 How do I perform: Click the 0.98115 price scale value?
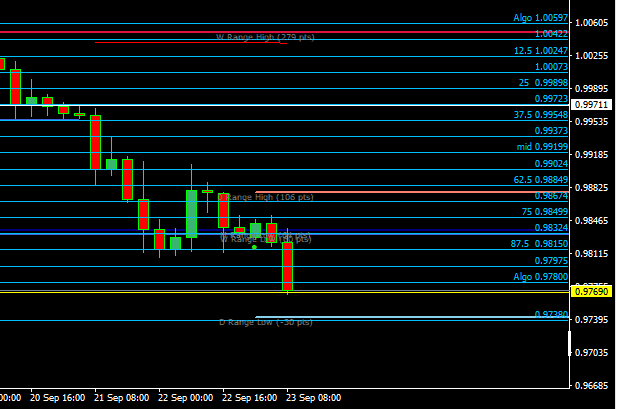(x=591, y=254)
